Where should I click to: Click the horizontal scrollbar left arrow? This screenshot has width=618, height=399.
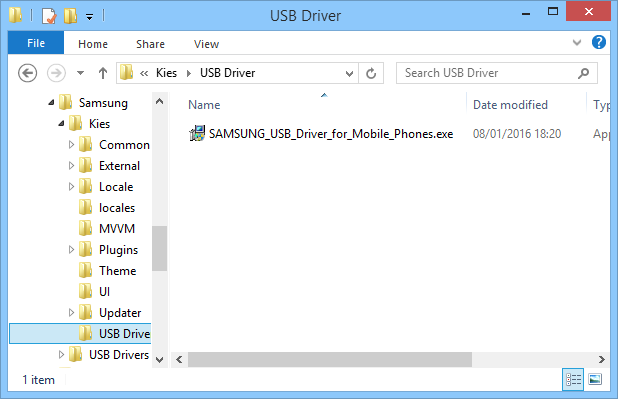pos(179,359)
